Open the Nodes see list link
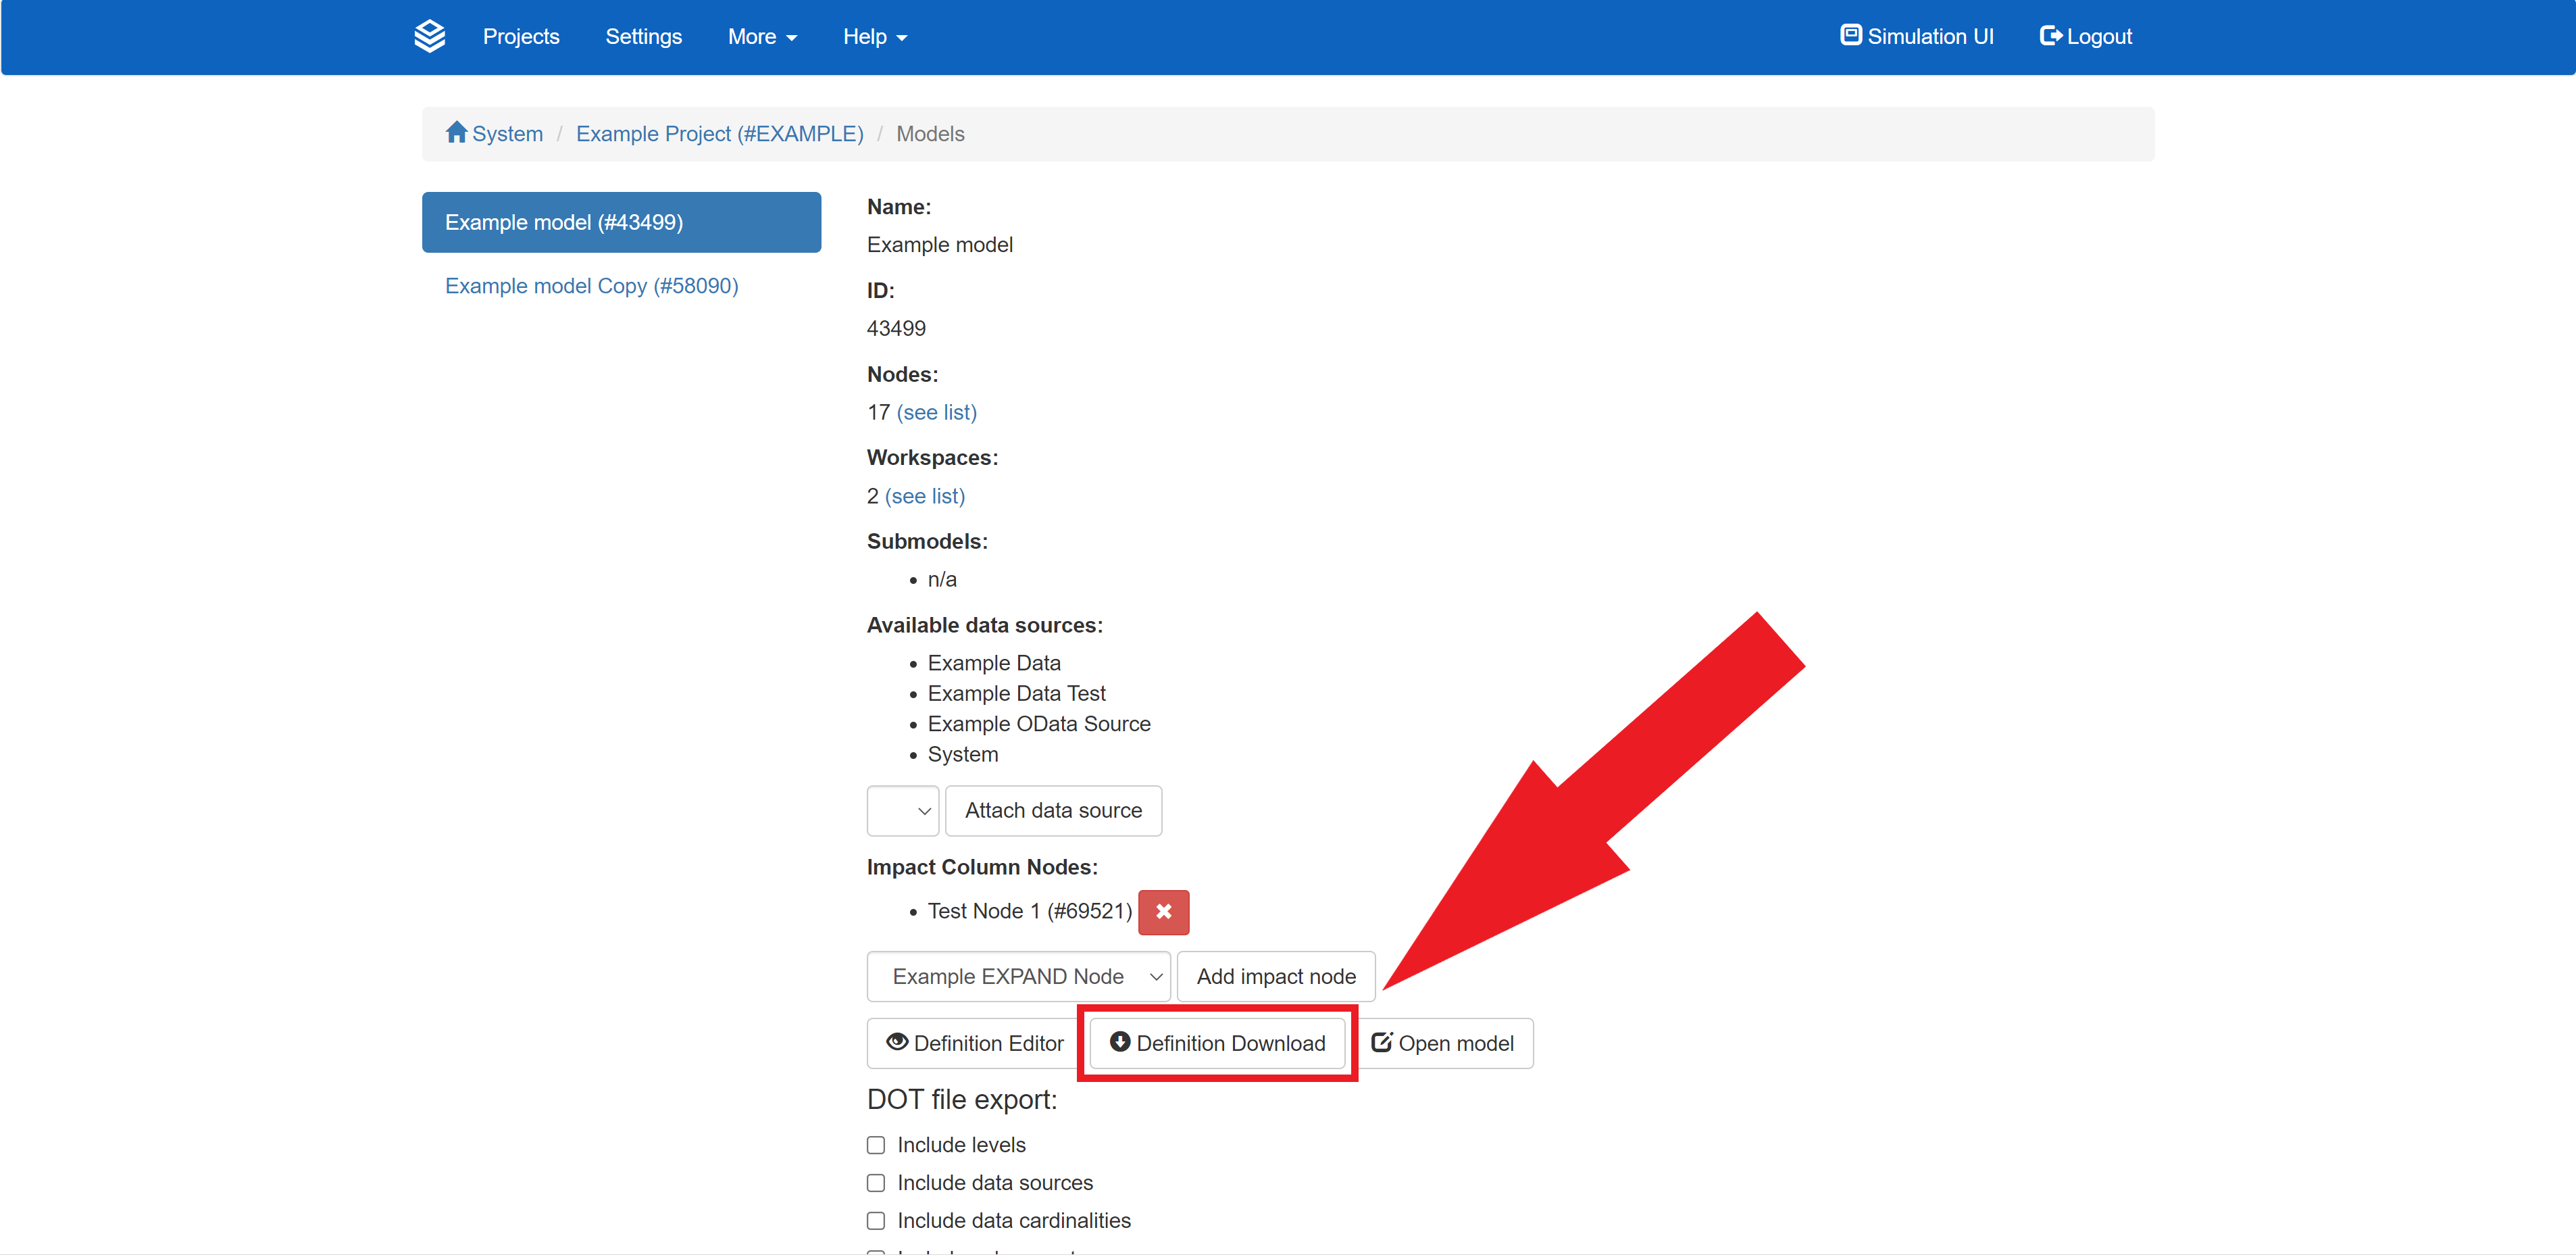The image size is (2576, 1257). (x=936, y=413)
